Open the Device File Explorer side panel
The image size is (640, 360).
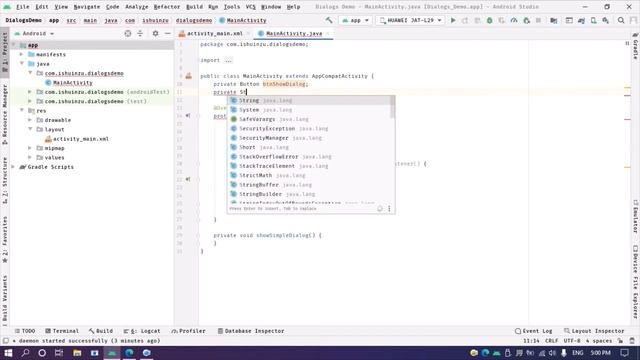click(636, 282)
